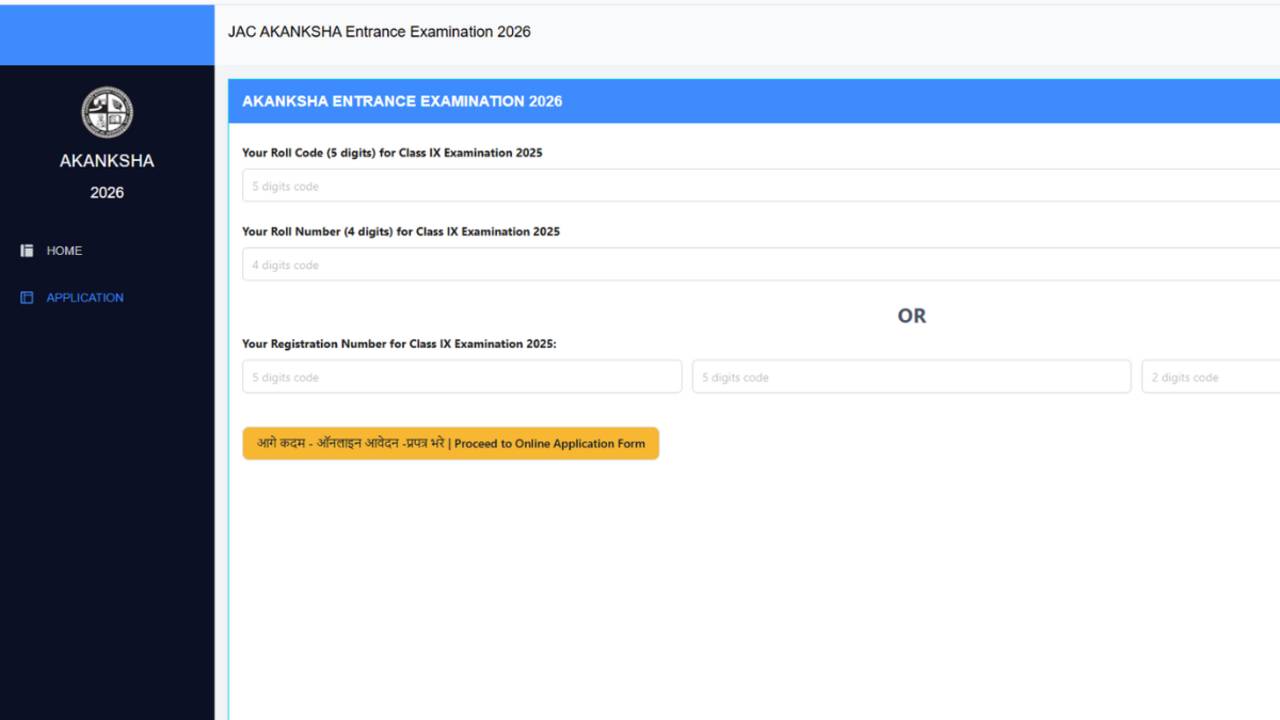Click the blue strip at top of sidebar
The image size is (1280, 720).
106,34
